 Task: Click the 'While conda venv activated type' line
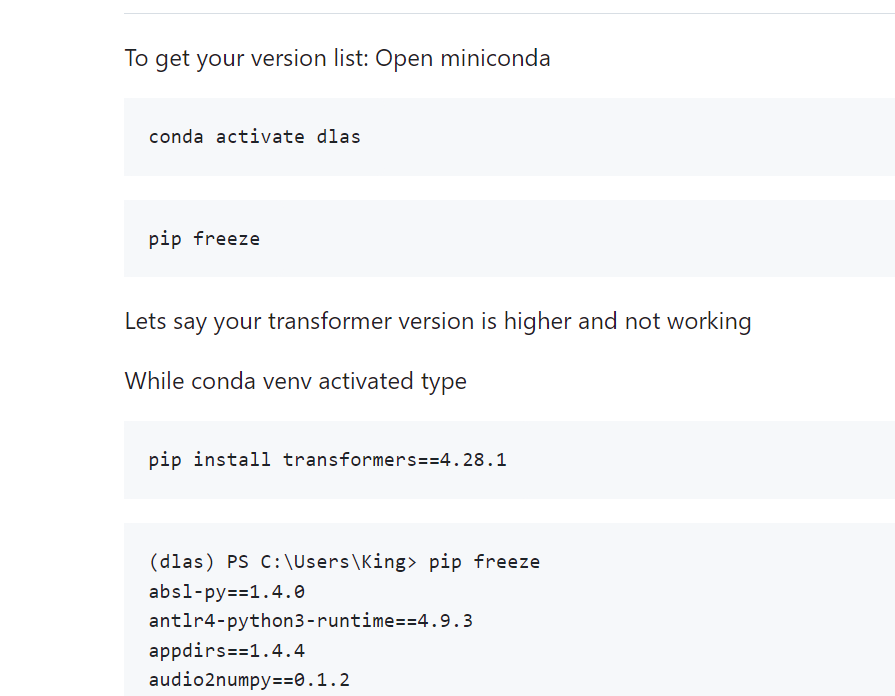tap(296, 381)
